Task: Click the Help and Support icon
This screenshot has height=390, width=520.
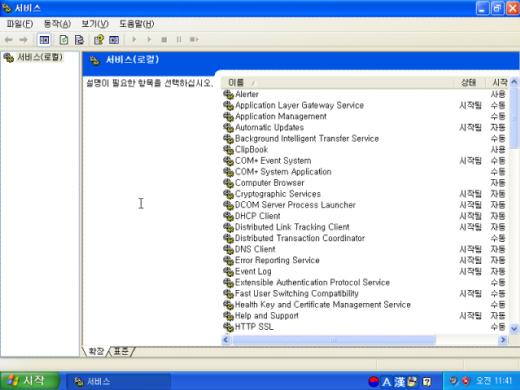Action: coord(228,315)
